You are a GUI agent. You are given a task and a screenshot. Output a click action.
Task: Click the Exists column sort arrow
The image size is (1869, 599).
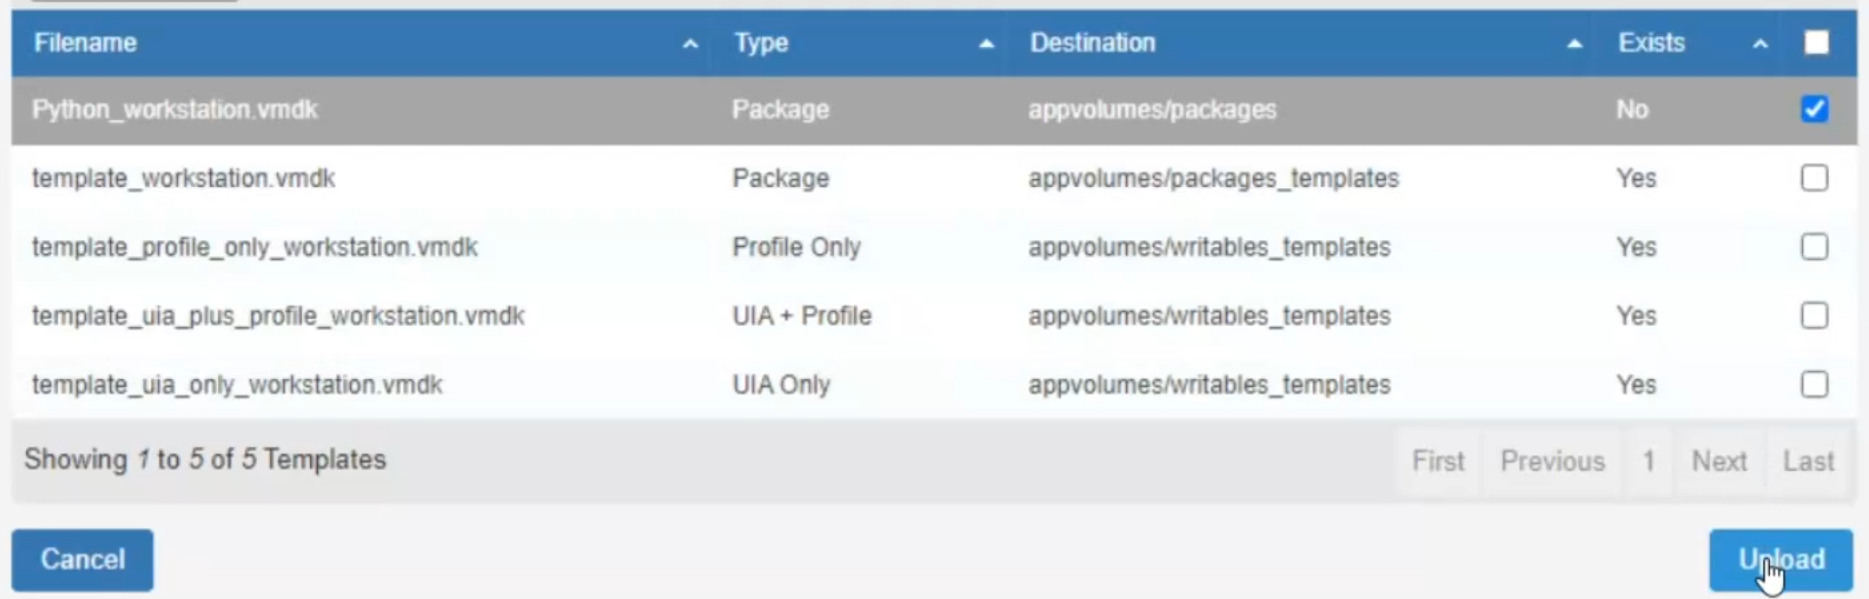click(1760, 44)
